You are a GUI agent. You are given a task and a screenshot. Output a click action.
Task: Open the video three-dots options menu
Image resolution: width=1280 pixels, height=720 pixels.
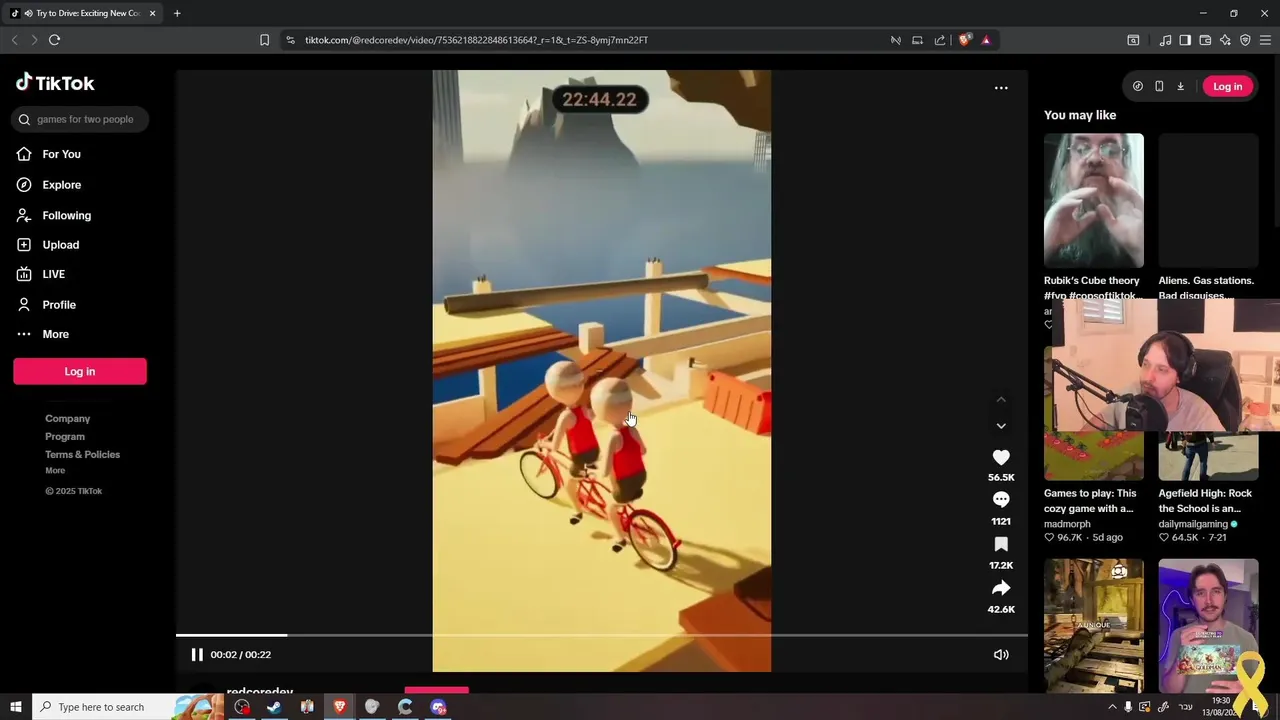[1001, 88]
